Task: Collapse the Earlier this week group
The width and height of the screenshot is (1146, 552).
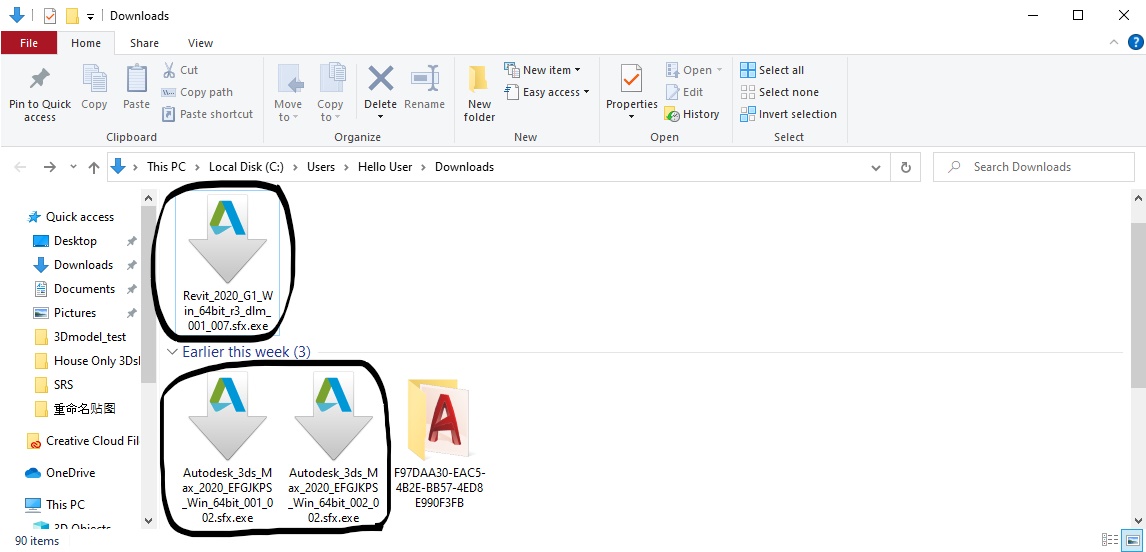Action: pyautogui.click(x=172, y=352)
